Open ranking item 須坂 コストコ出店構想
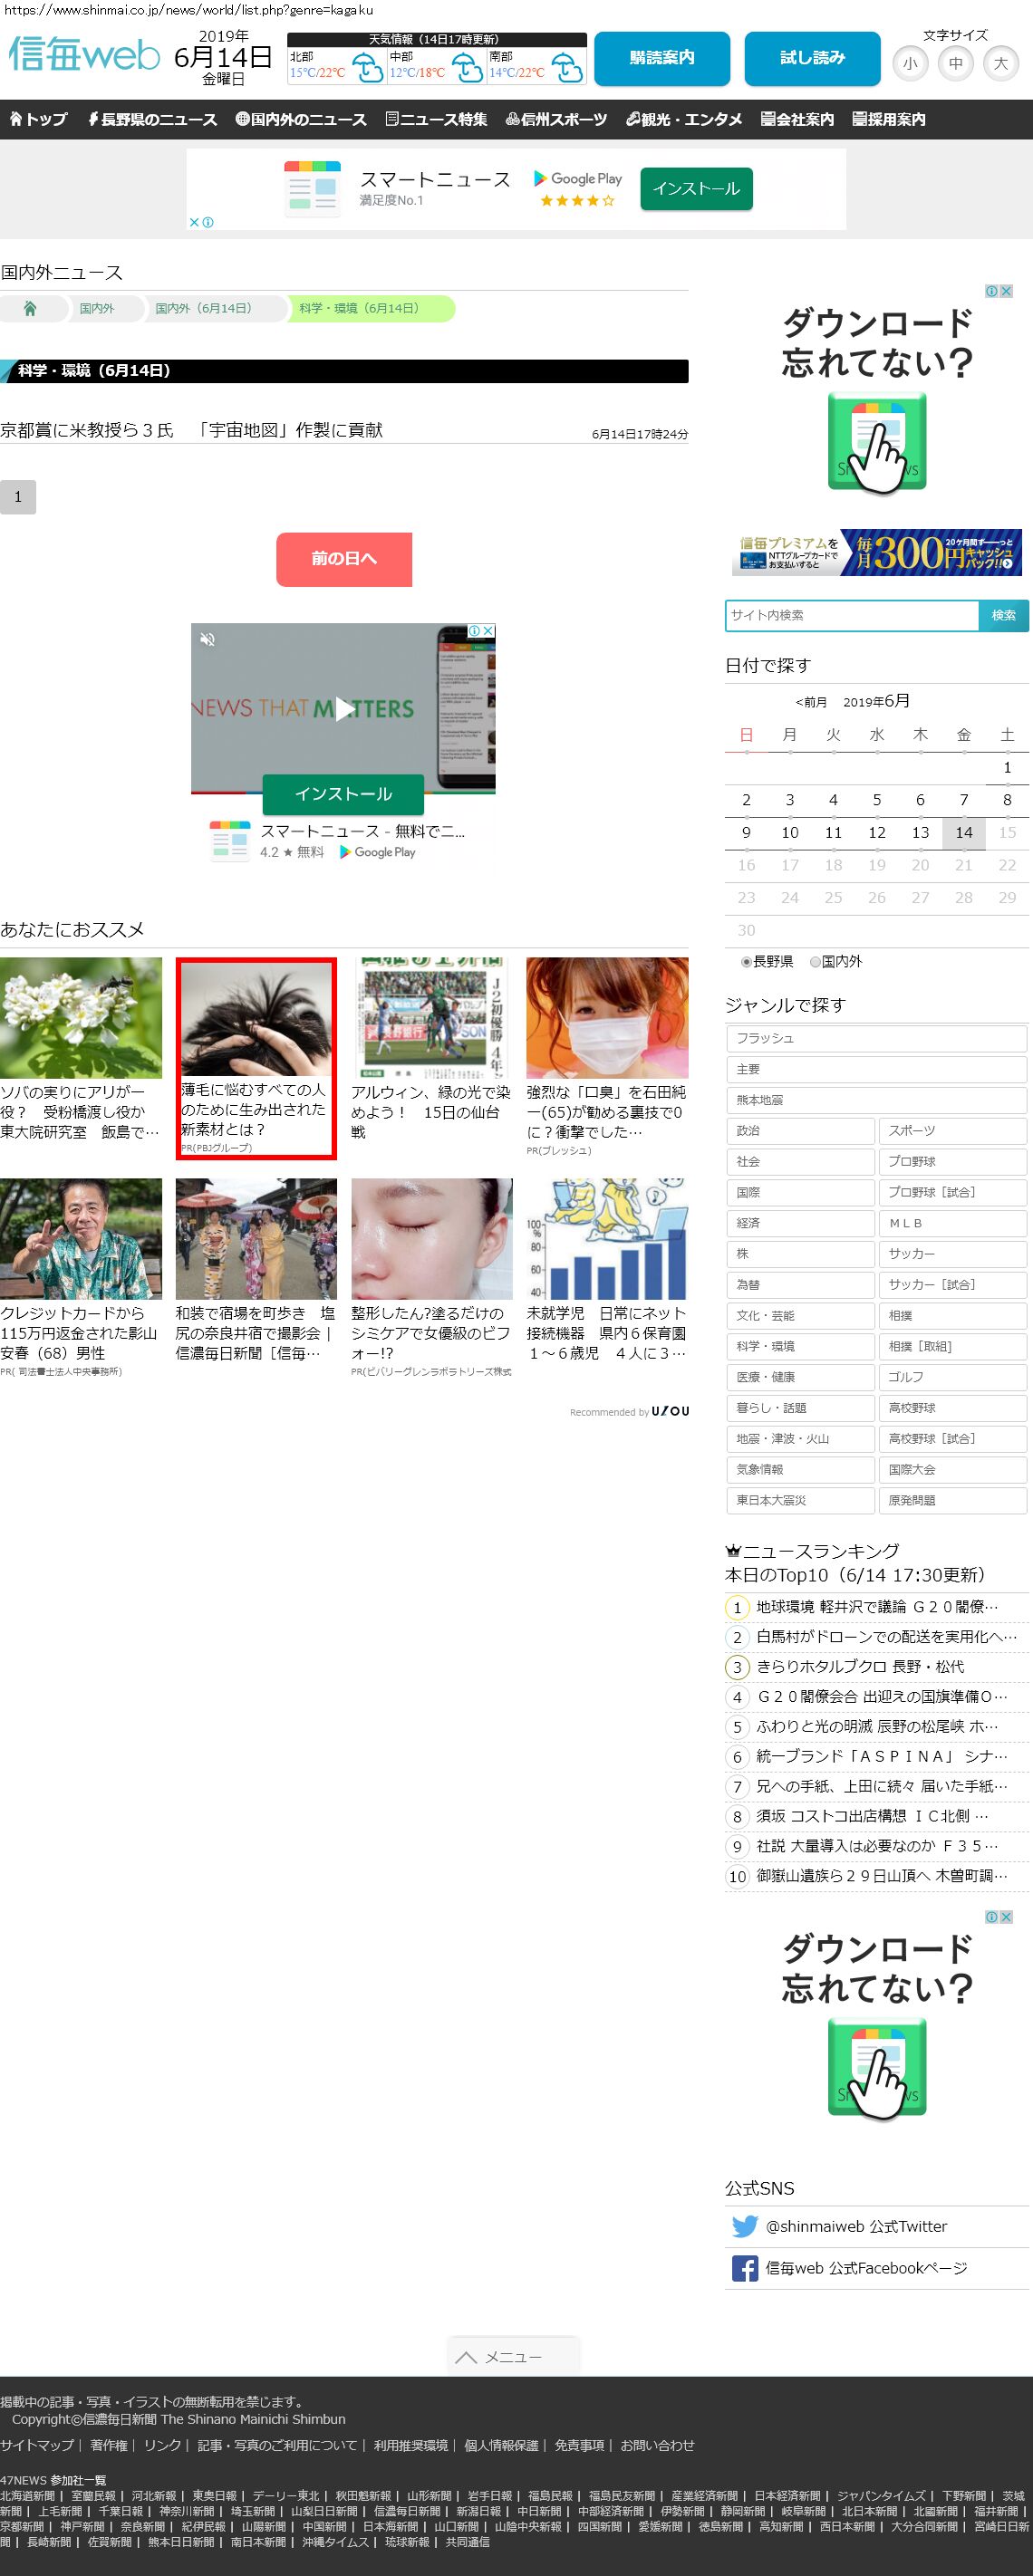Image resolution: width=1033 pixels, height=2576 pixels. (x=872, y=1817)
